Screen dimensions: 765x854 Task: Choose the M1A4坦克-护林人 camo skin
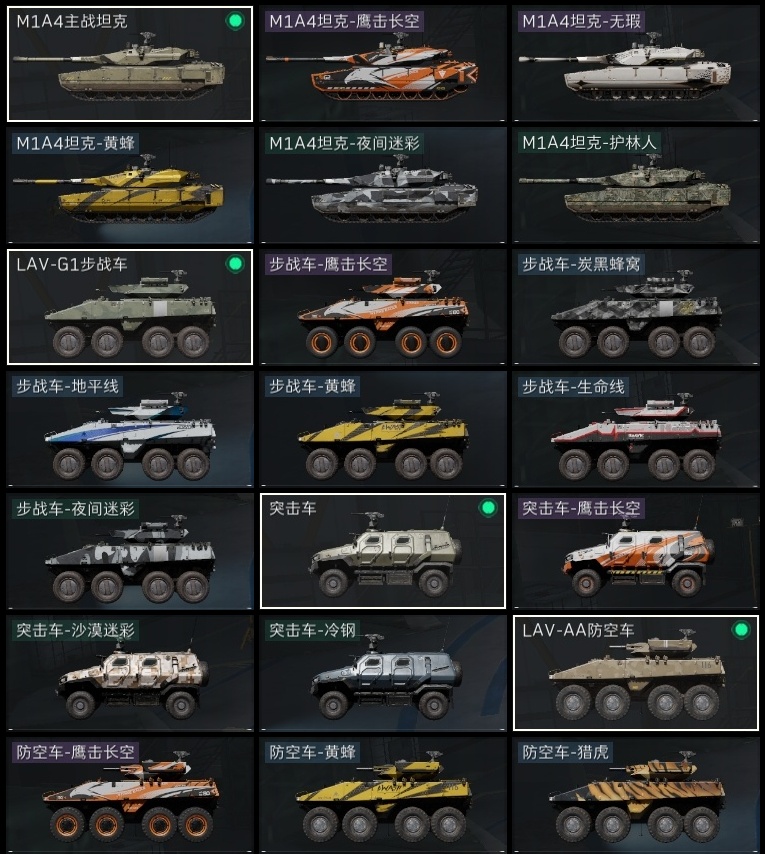pos(636,186)
